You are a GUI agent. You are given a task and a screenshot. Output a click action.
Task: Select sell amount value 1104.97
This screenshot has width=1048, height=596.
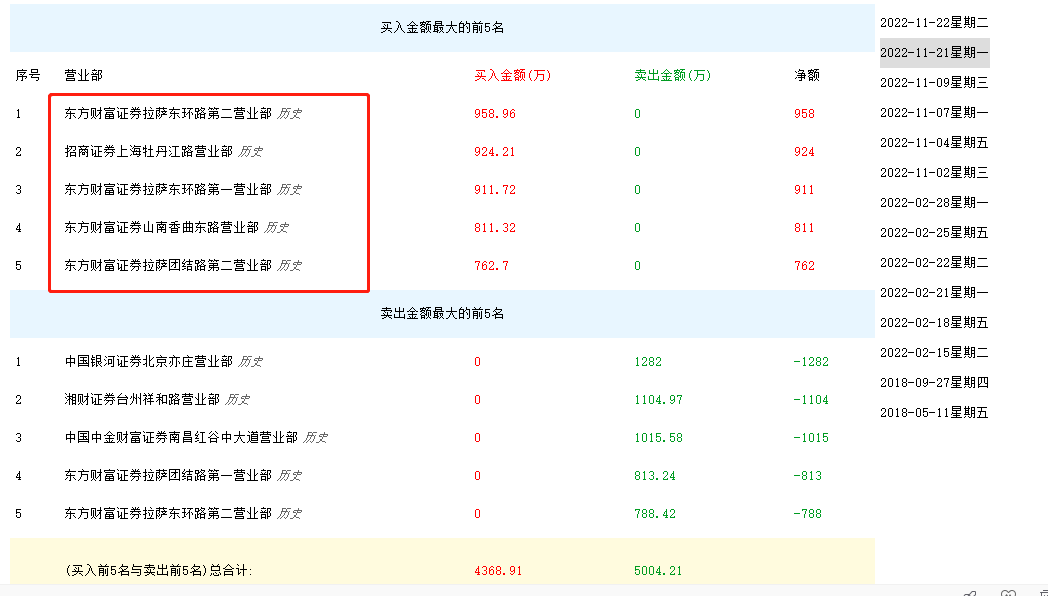point(658,400)
